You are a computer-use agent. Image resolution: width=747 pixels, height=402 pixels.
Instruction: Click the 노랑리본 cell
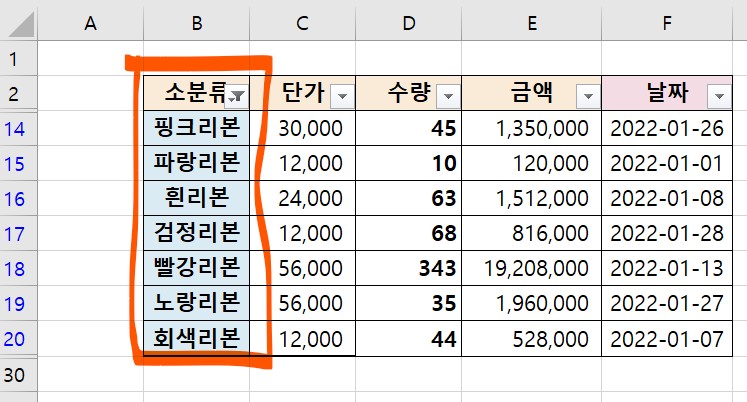(x=196, y=303)
